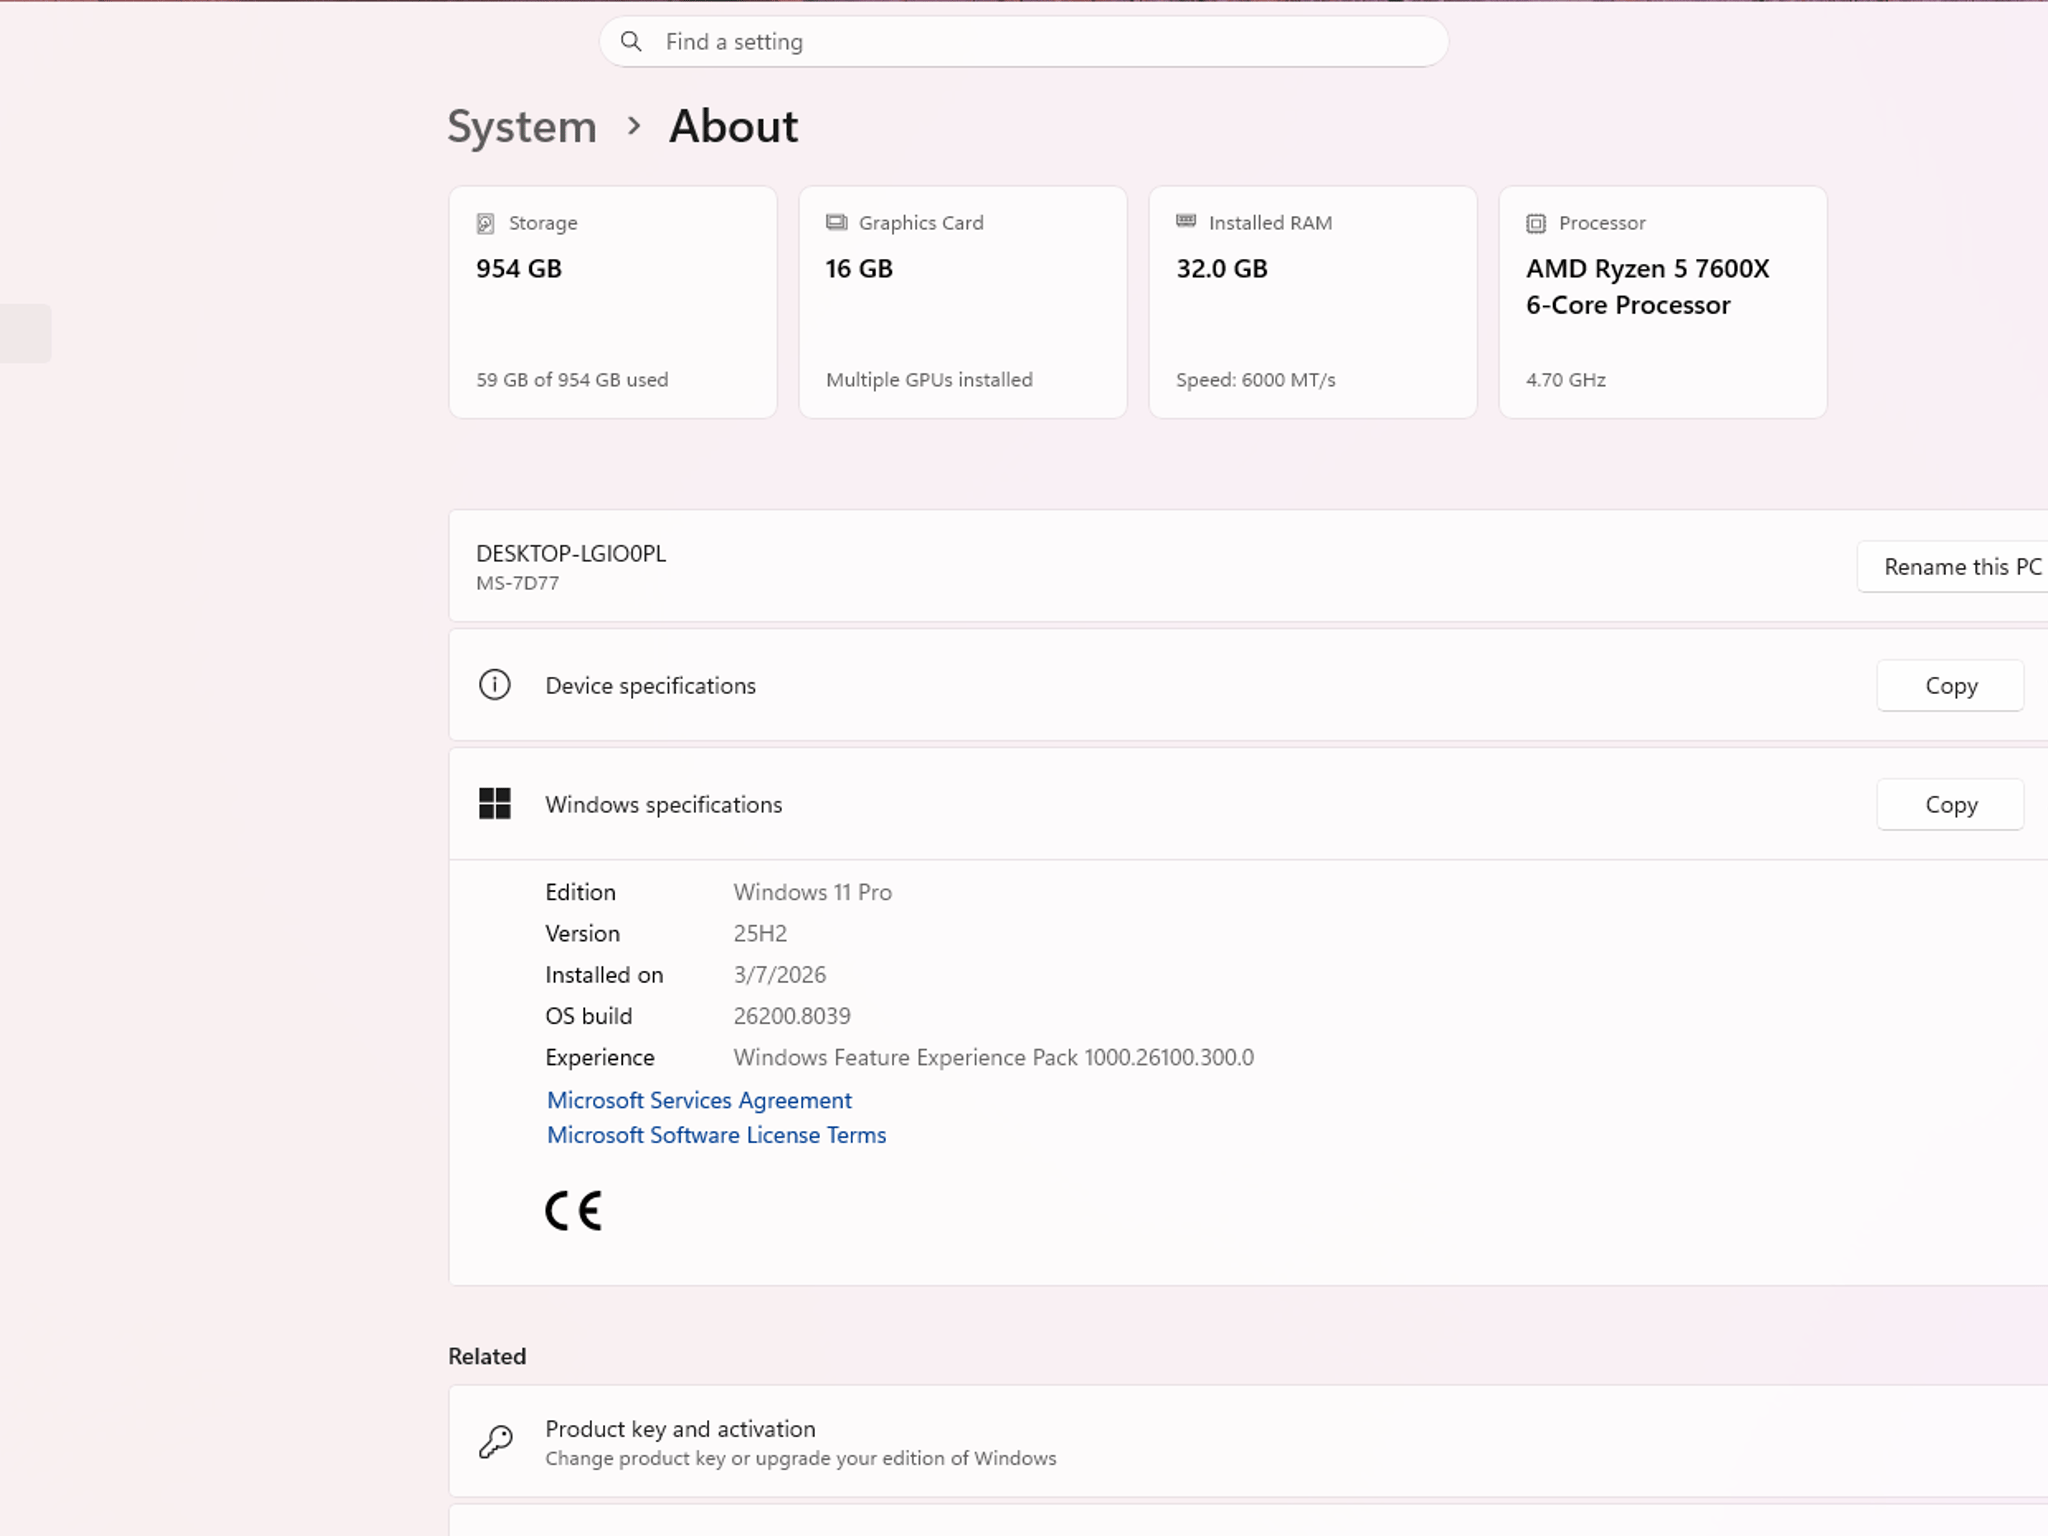Click the CE certification mark
The image size is (2048, 1536).
pos(574,1210)
